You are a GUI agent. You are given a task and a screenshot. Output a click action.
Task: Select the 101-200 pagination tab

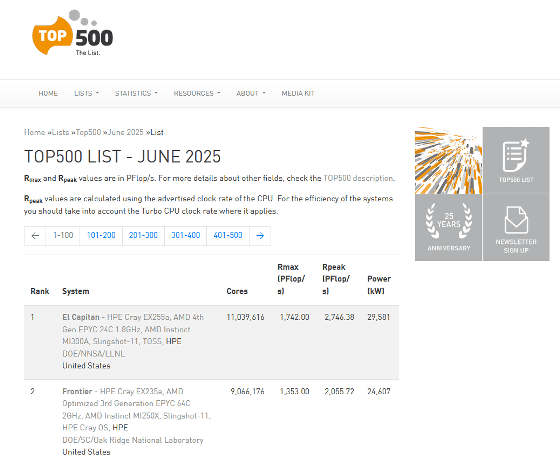click(x=101, y=236)
